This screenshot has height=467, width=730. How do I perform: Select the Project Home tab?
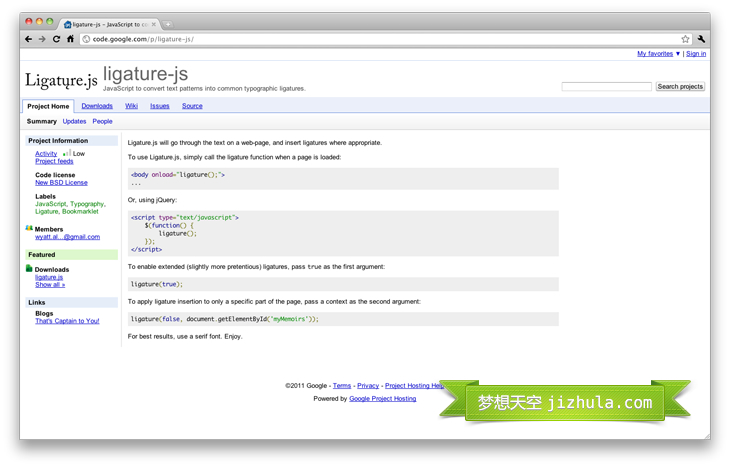(x=48, y=106)
